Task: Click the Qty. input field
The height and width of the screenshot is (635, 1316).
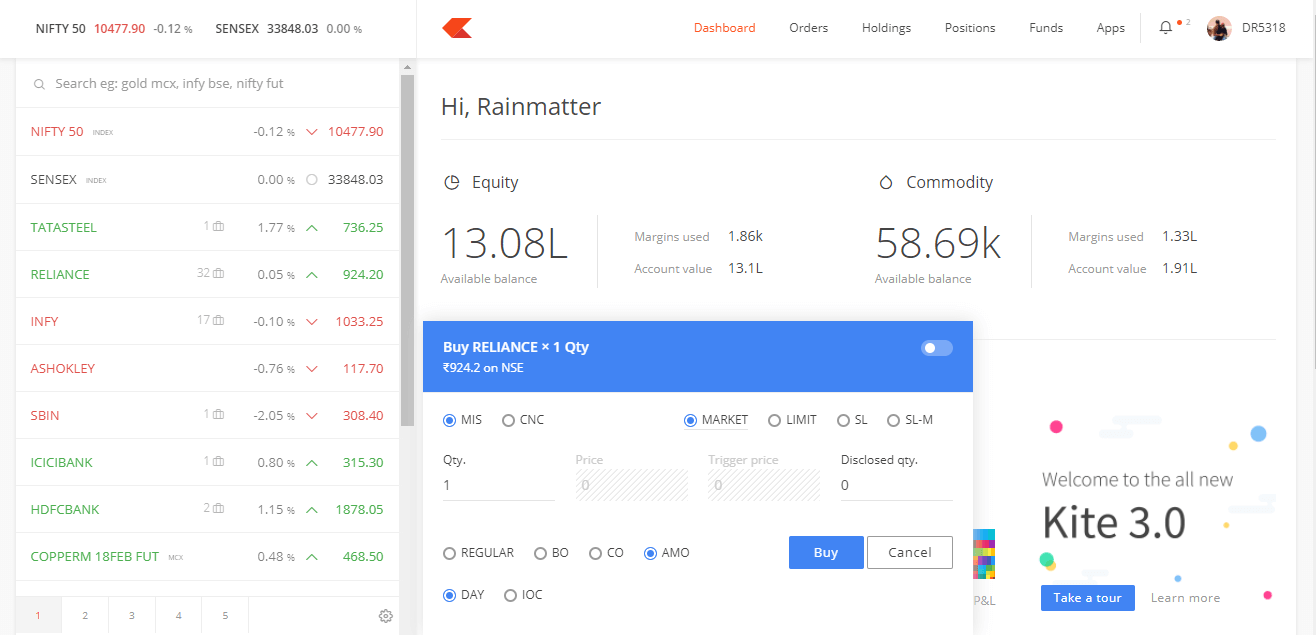Action: [498, 486]
